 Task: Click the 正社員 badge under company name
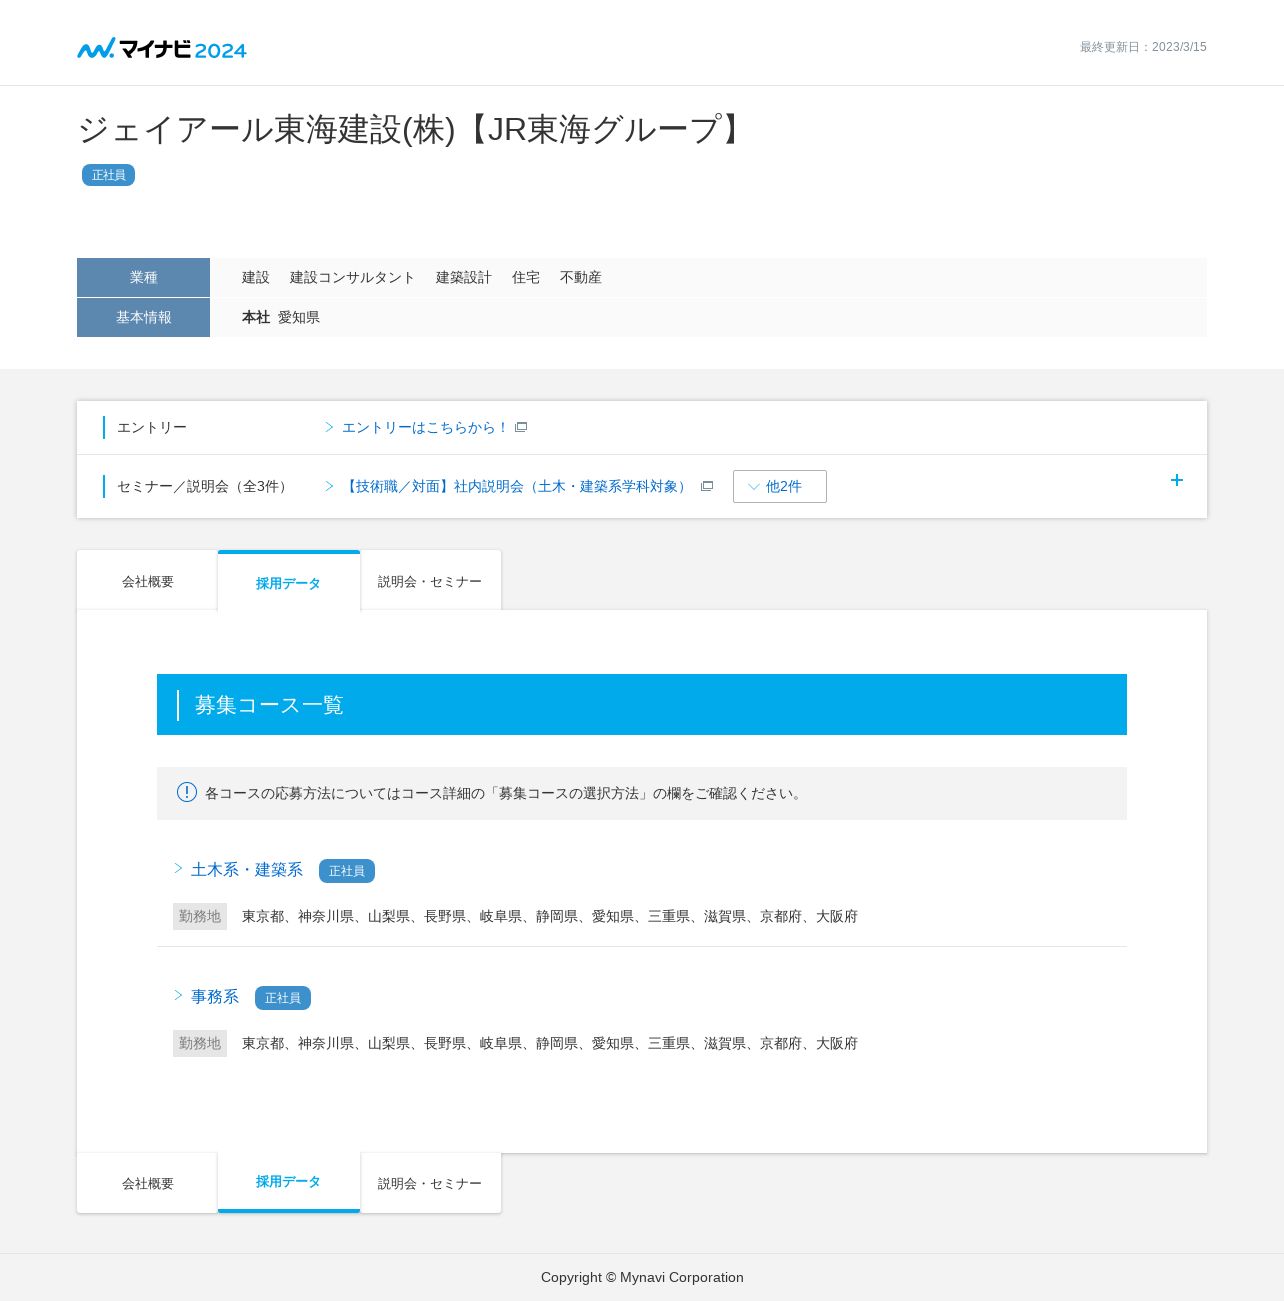coord(108,175)
